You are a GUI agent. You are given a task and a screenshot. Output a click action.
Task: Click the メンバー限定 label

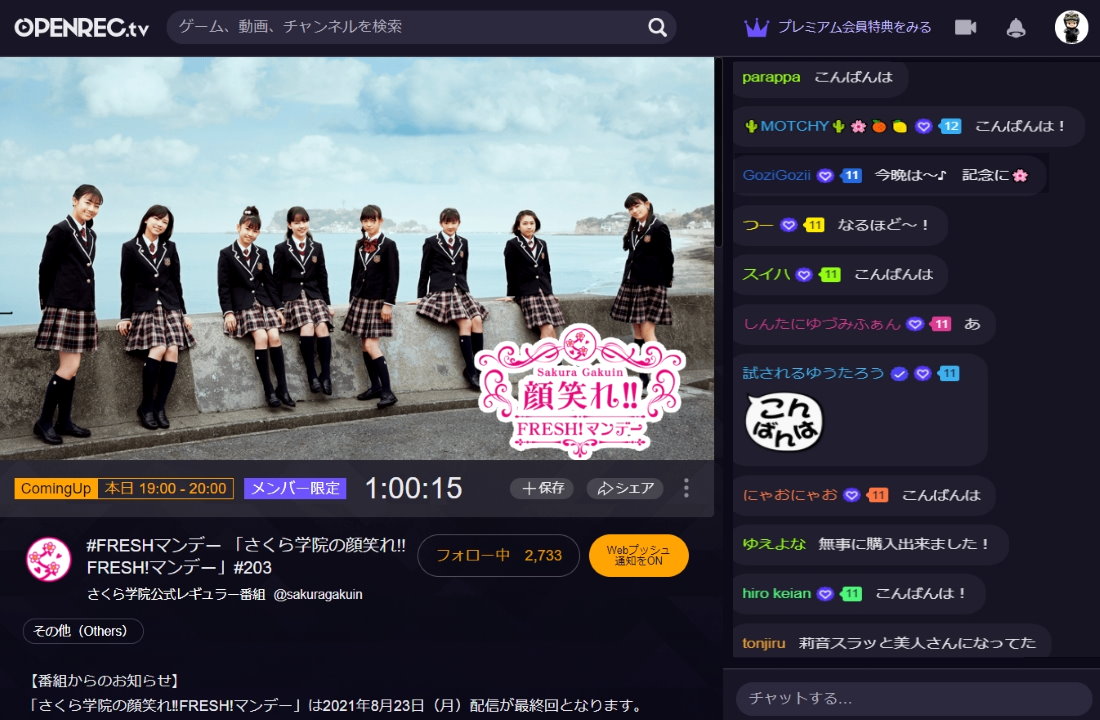(295, 488)
